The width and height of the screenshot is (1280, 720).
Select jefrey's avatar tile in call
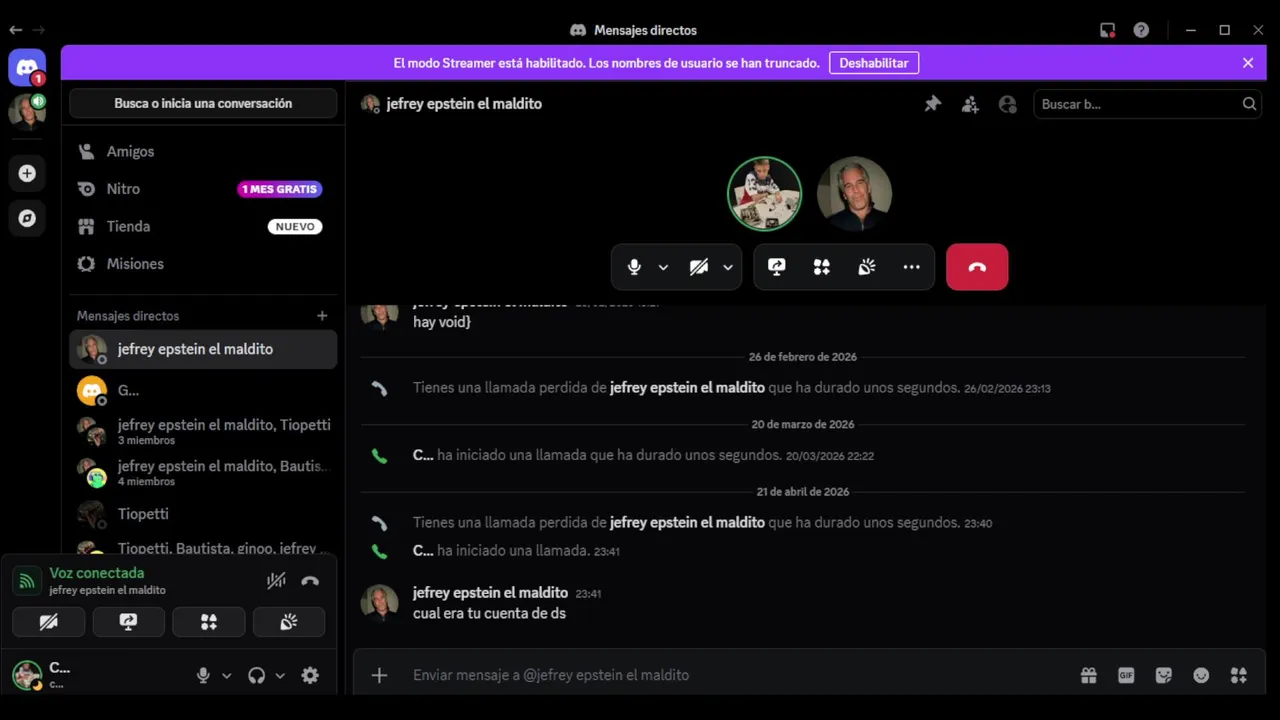[854, 194]
